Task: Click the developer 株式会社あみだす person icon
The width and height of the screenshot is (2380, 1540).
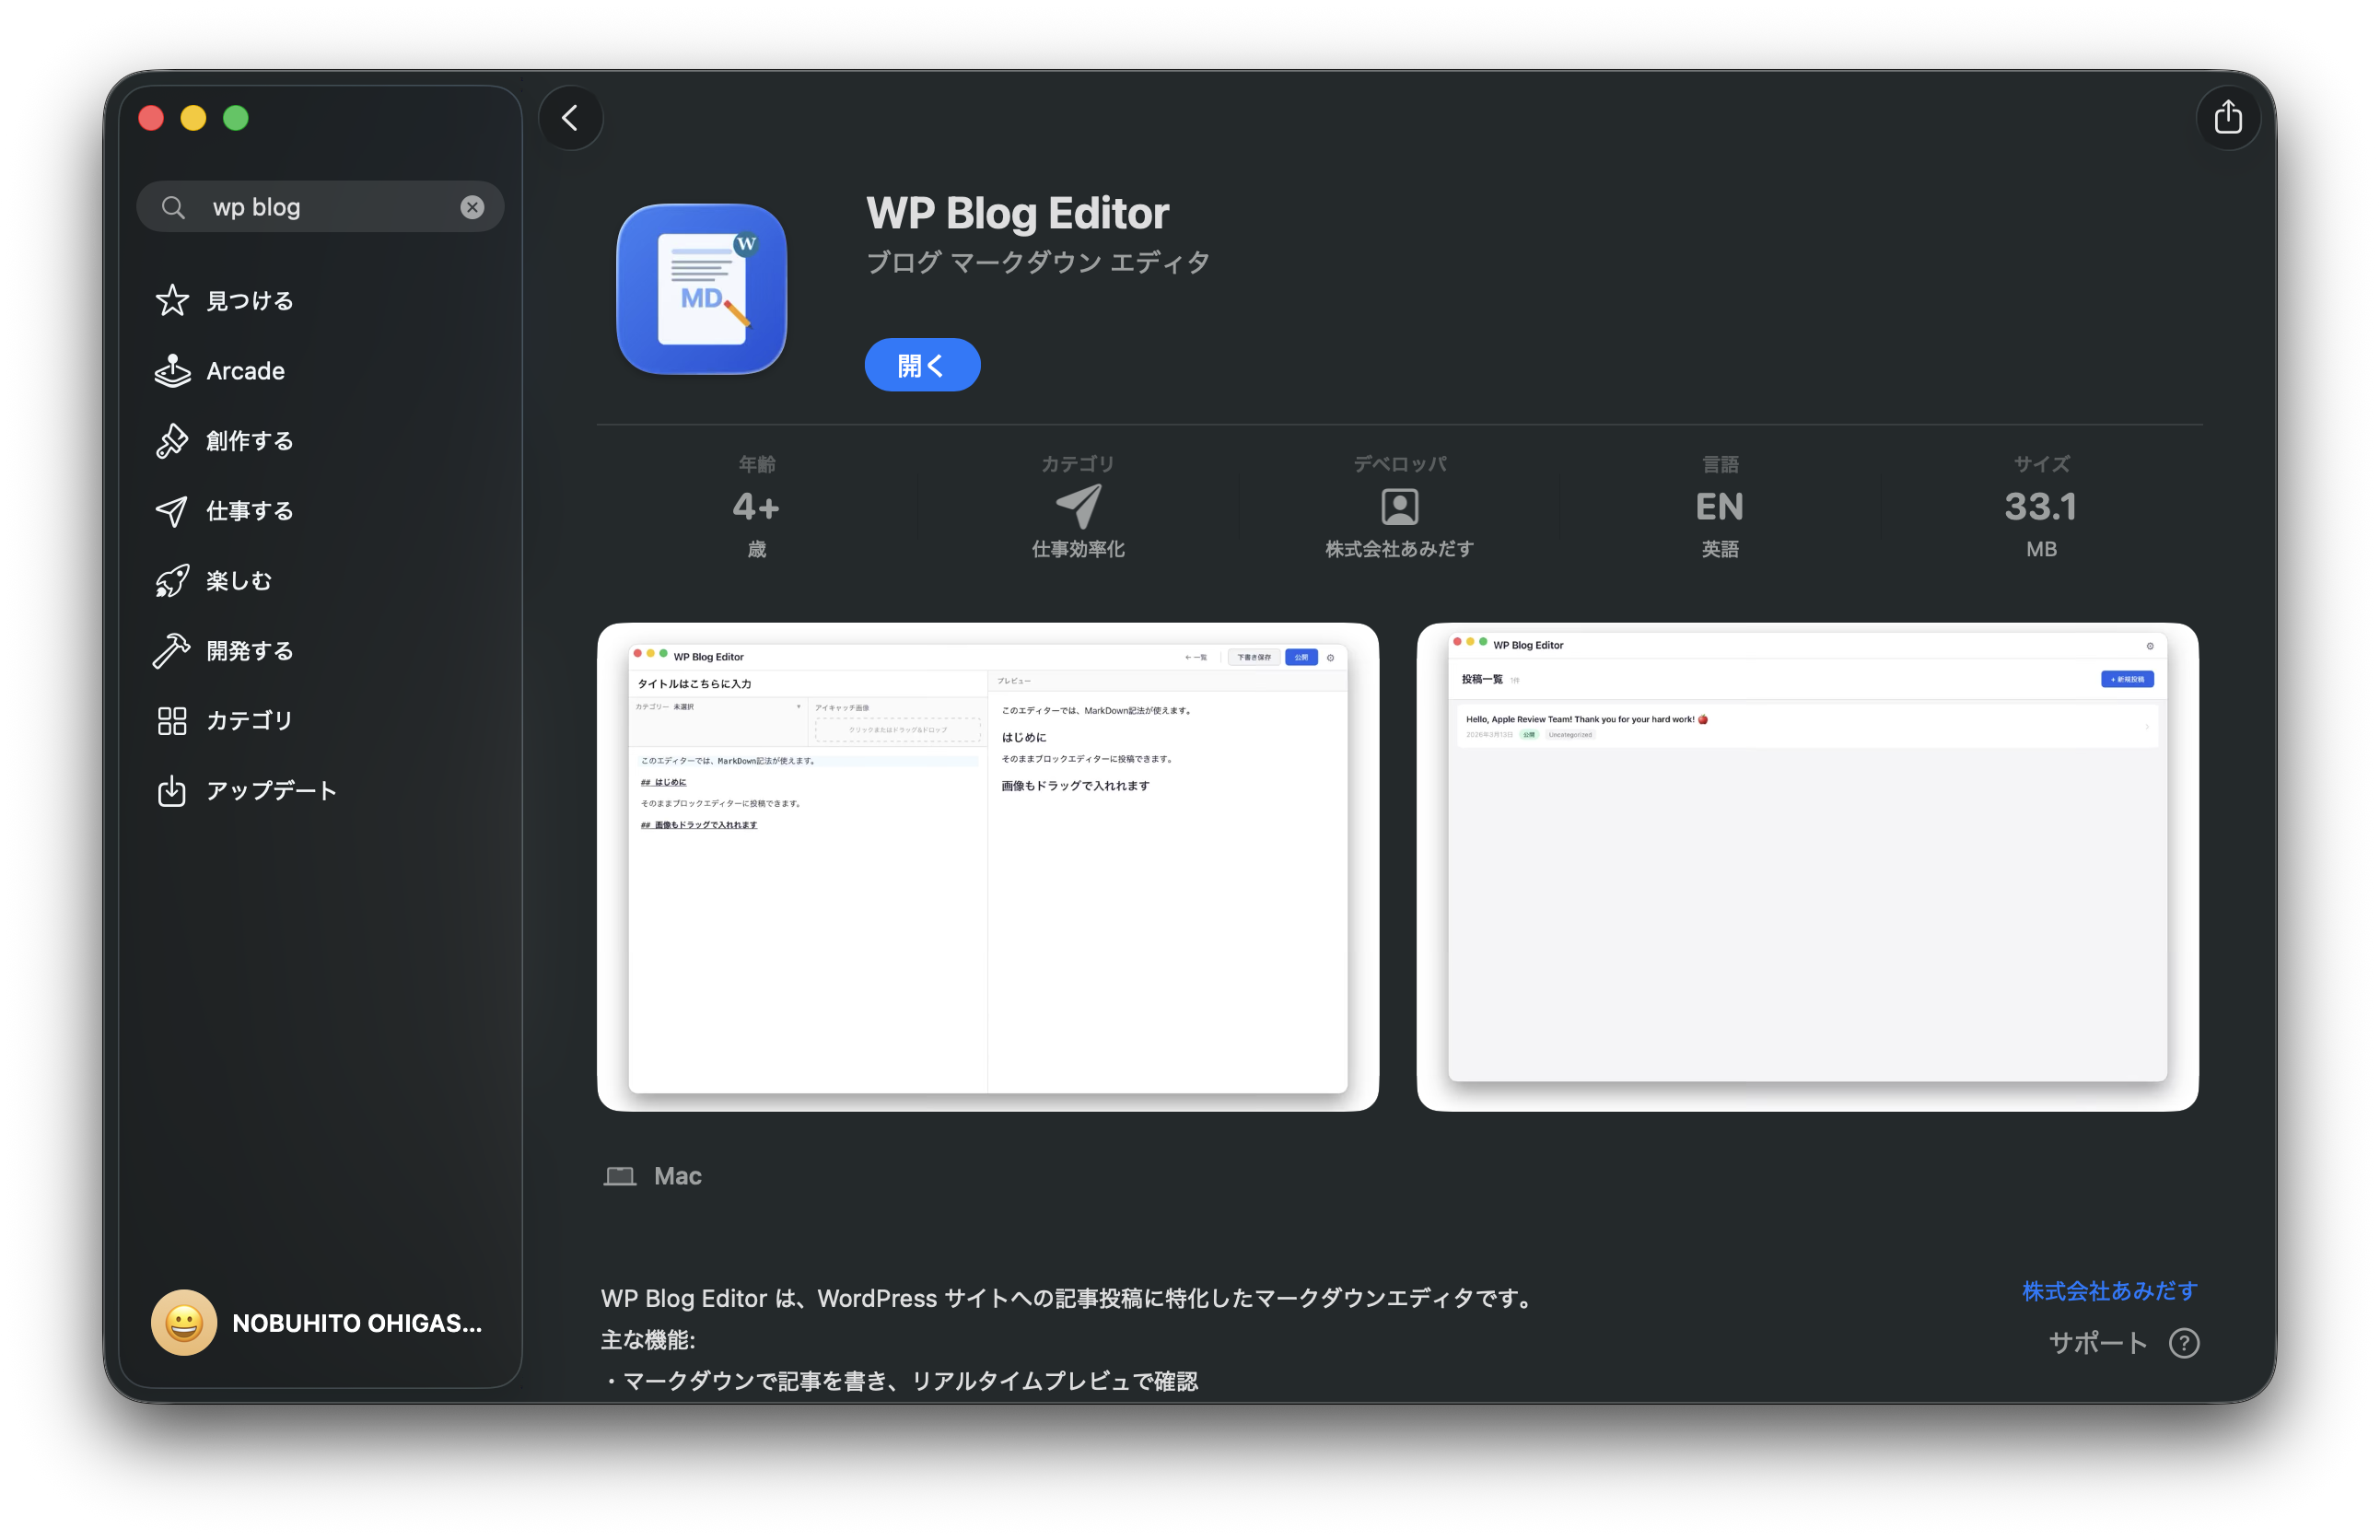Action: [x=1399, y=507]
